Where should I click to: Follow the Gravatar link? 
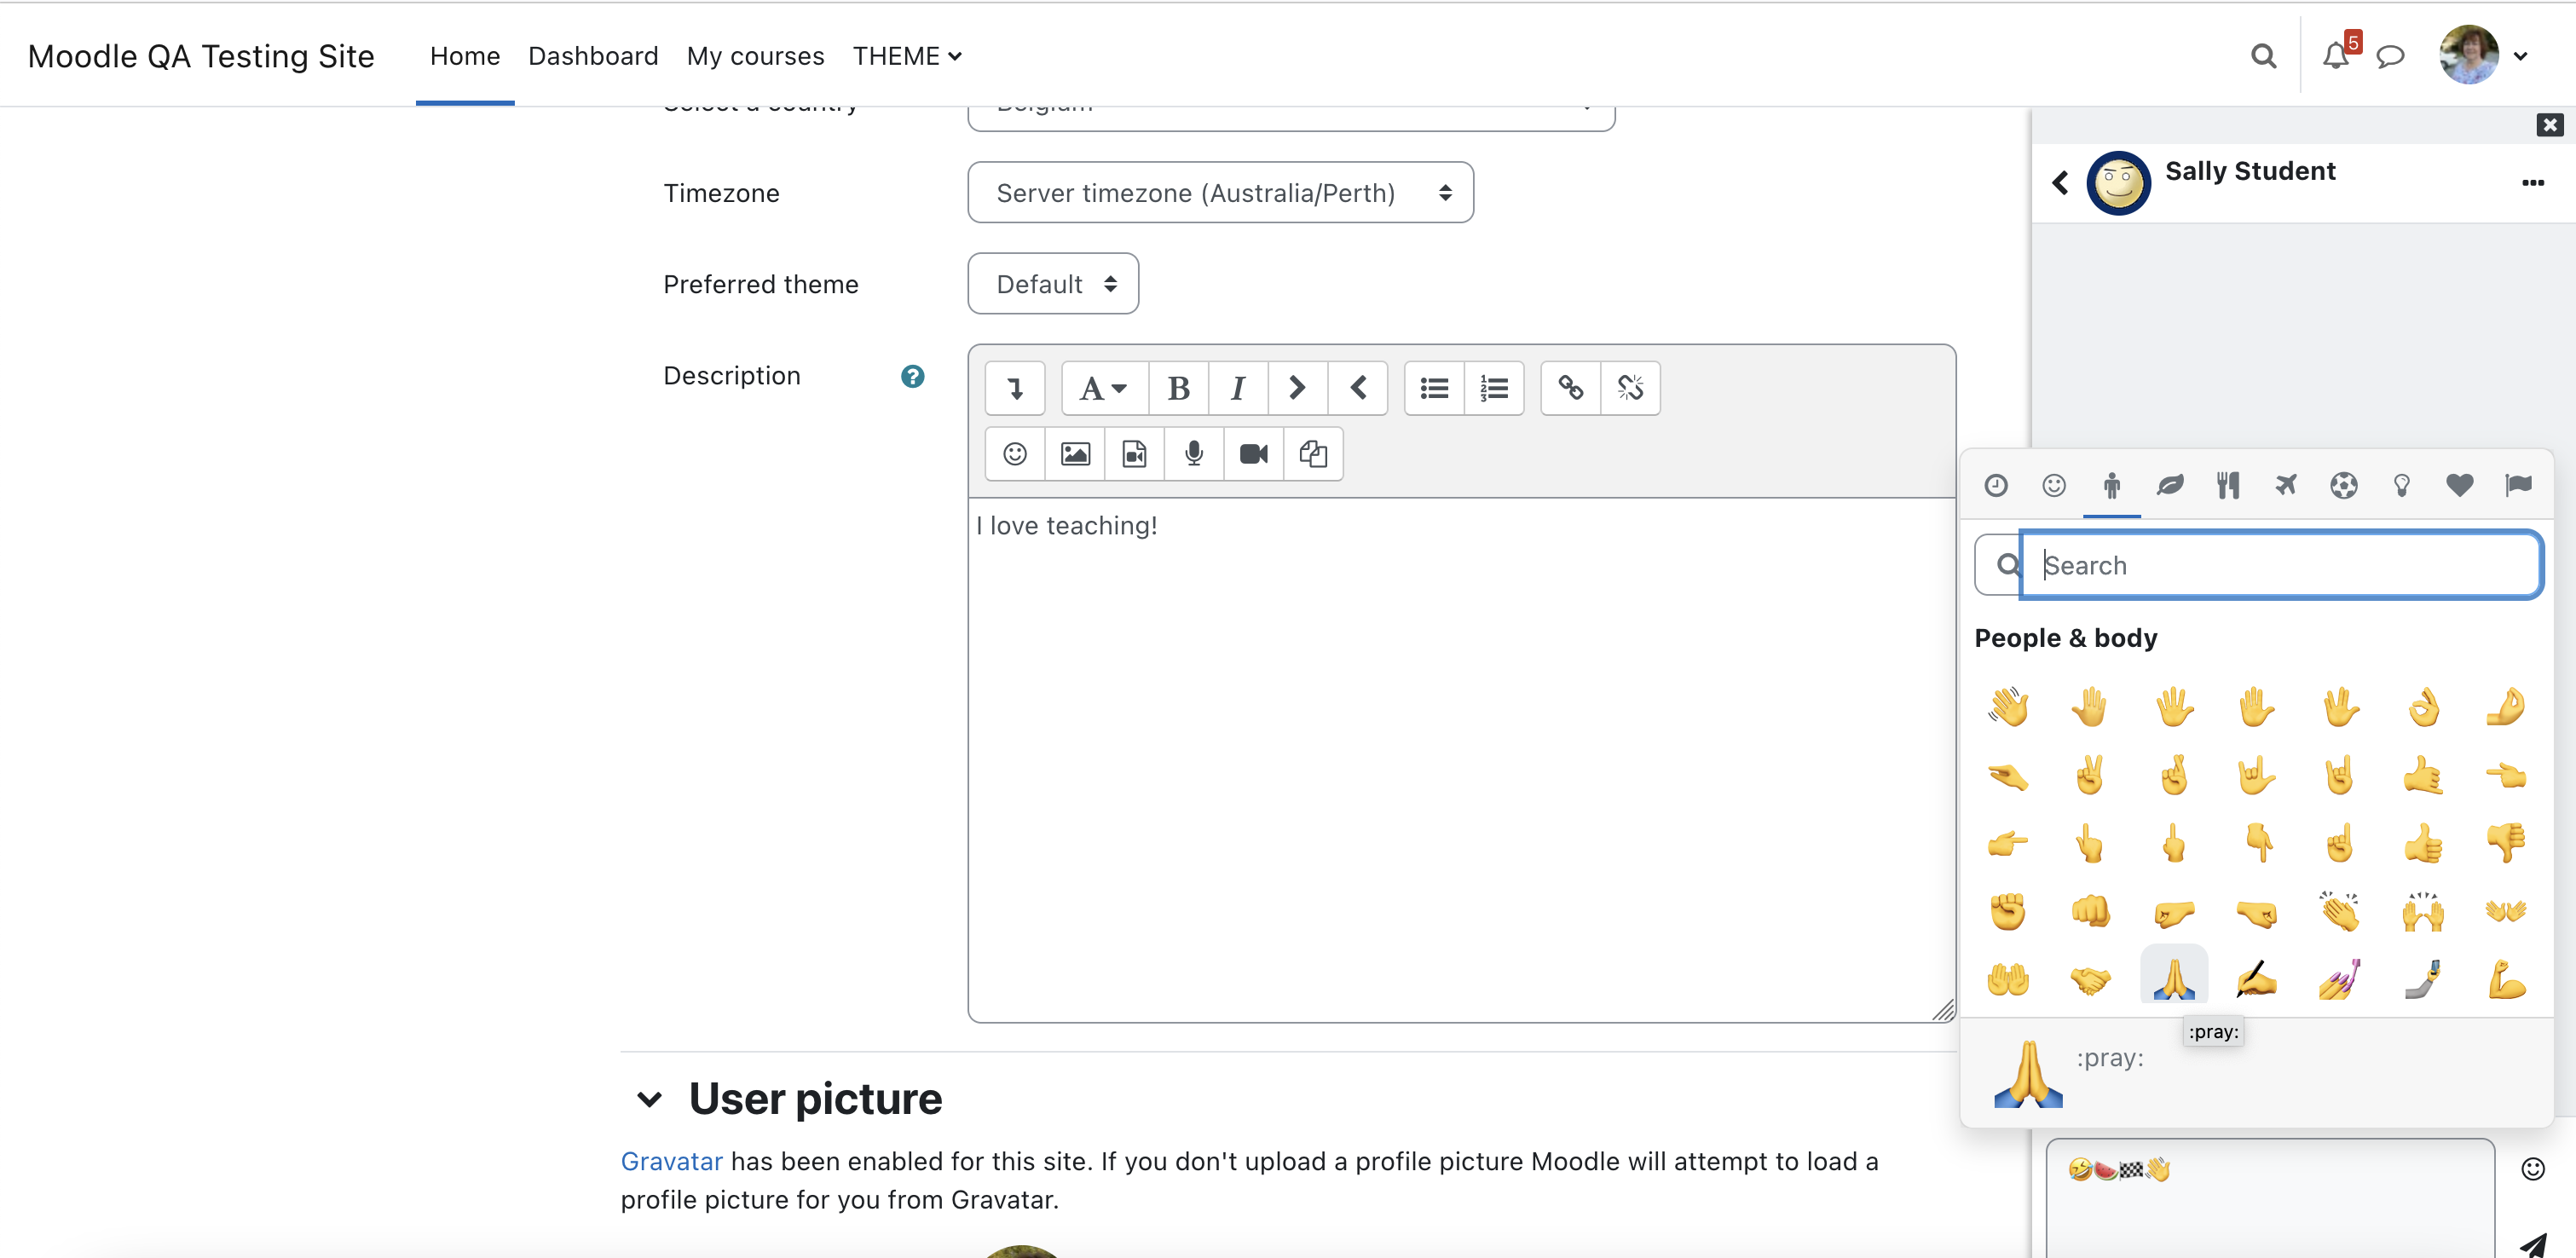pyautogui.click(x=671, y=1161)
